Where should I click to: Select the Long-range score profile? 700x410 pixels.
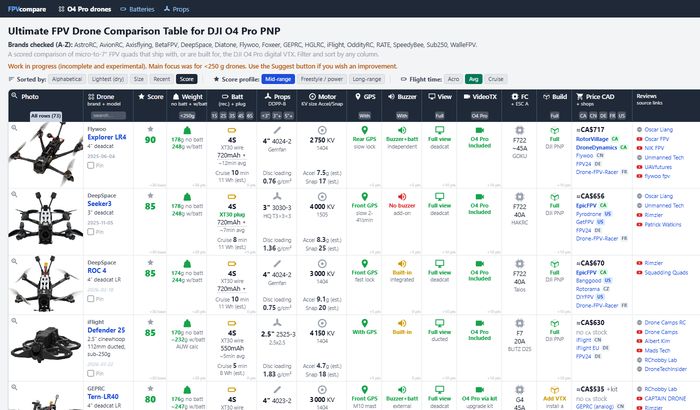[367, 79]
